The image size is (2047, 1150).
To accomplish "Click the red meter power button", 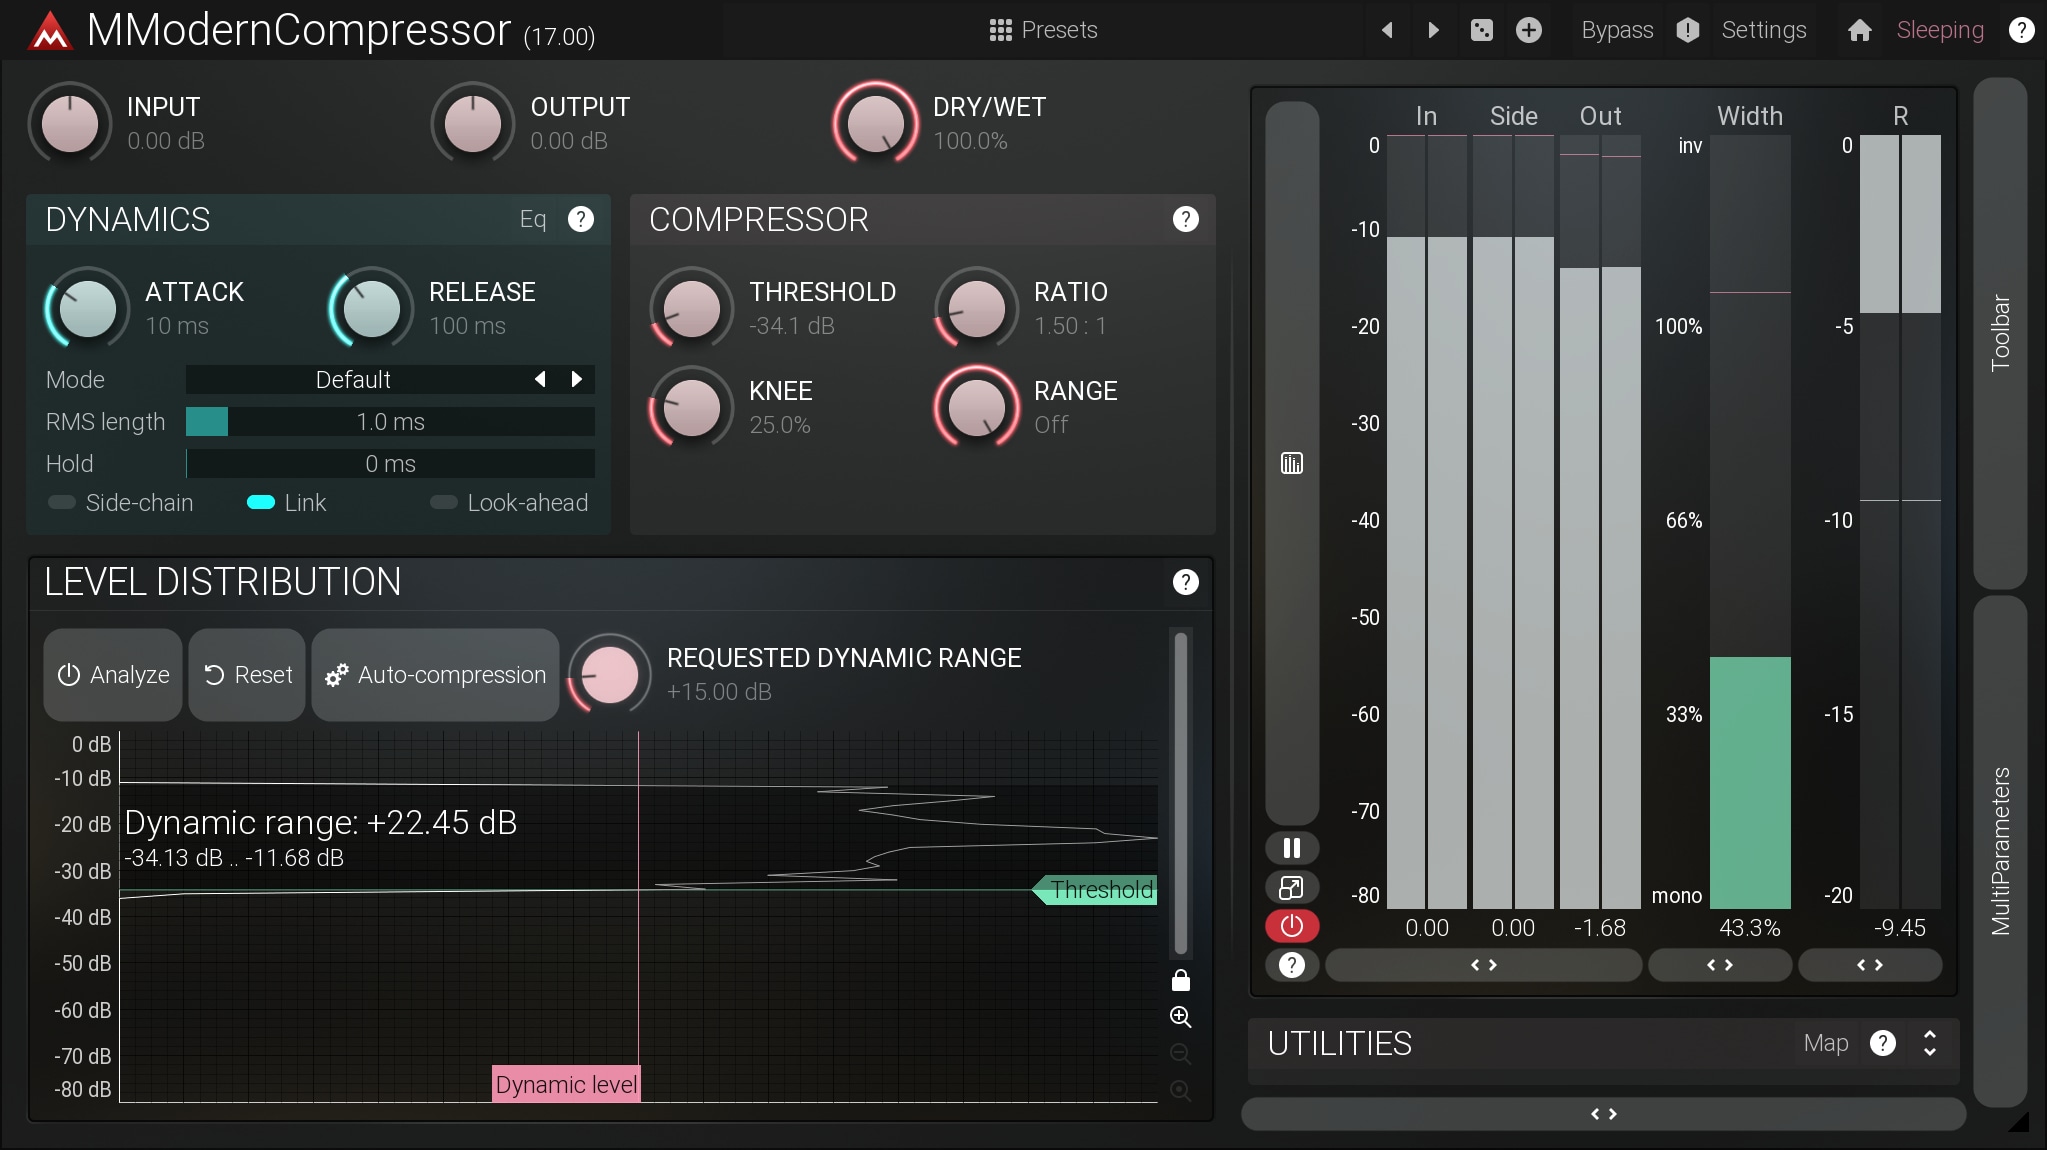I will point(1291,926).
